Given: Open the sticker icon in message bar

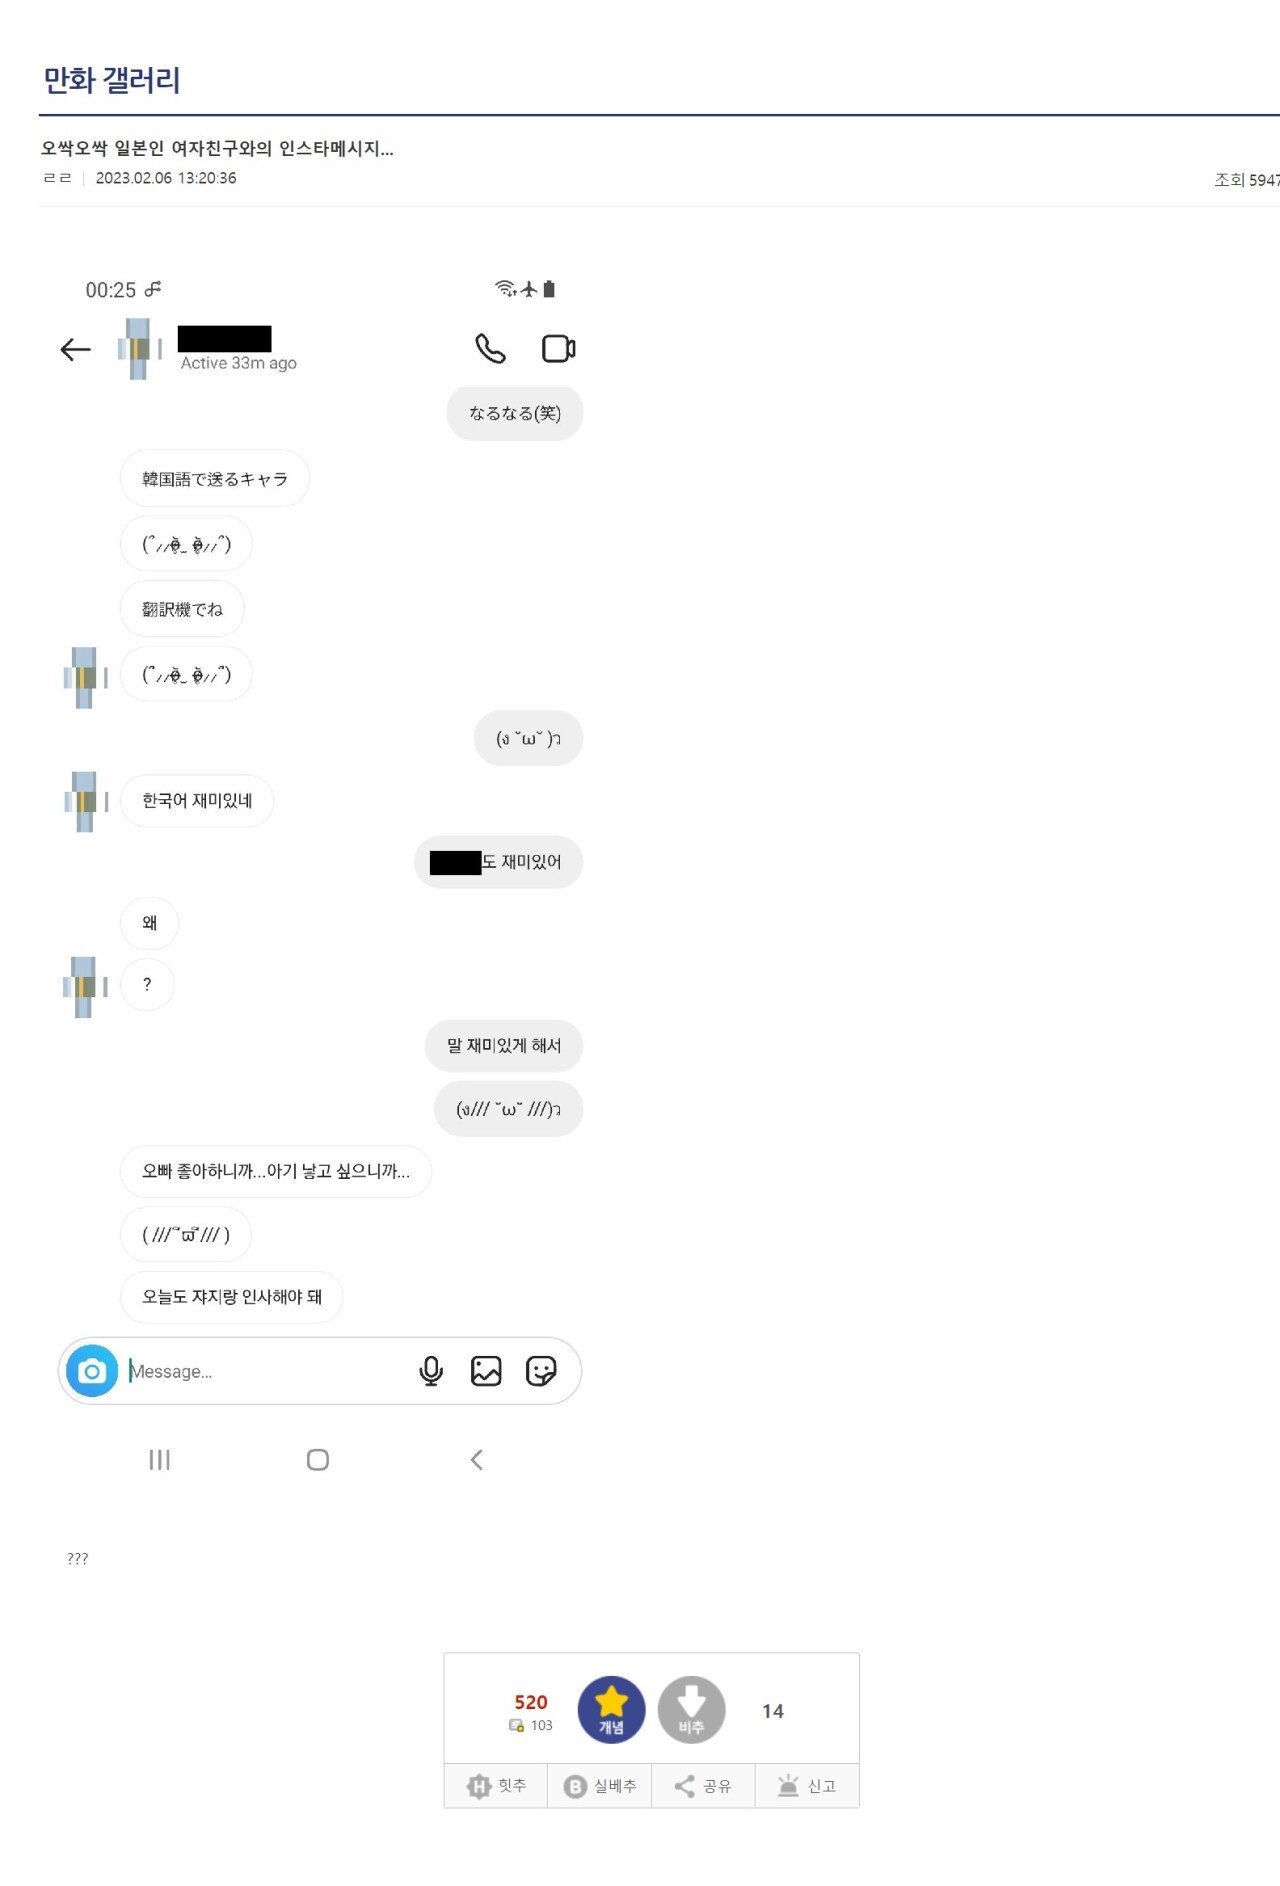Looking at the screenshot, I should point(541,1371).
